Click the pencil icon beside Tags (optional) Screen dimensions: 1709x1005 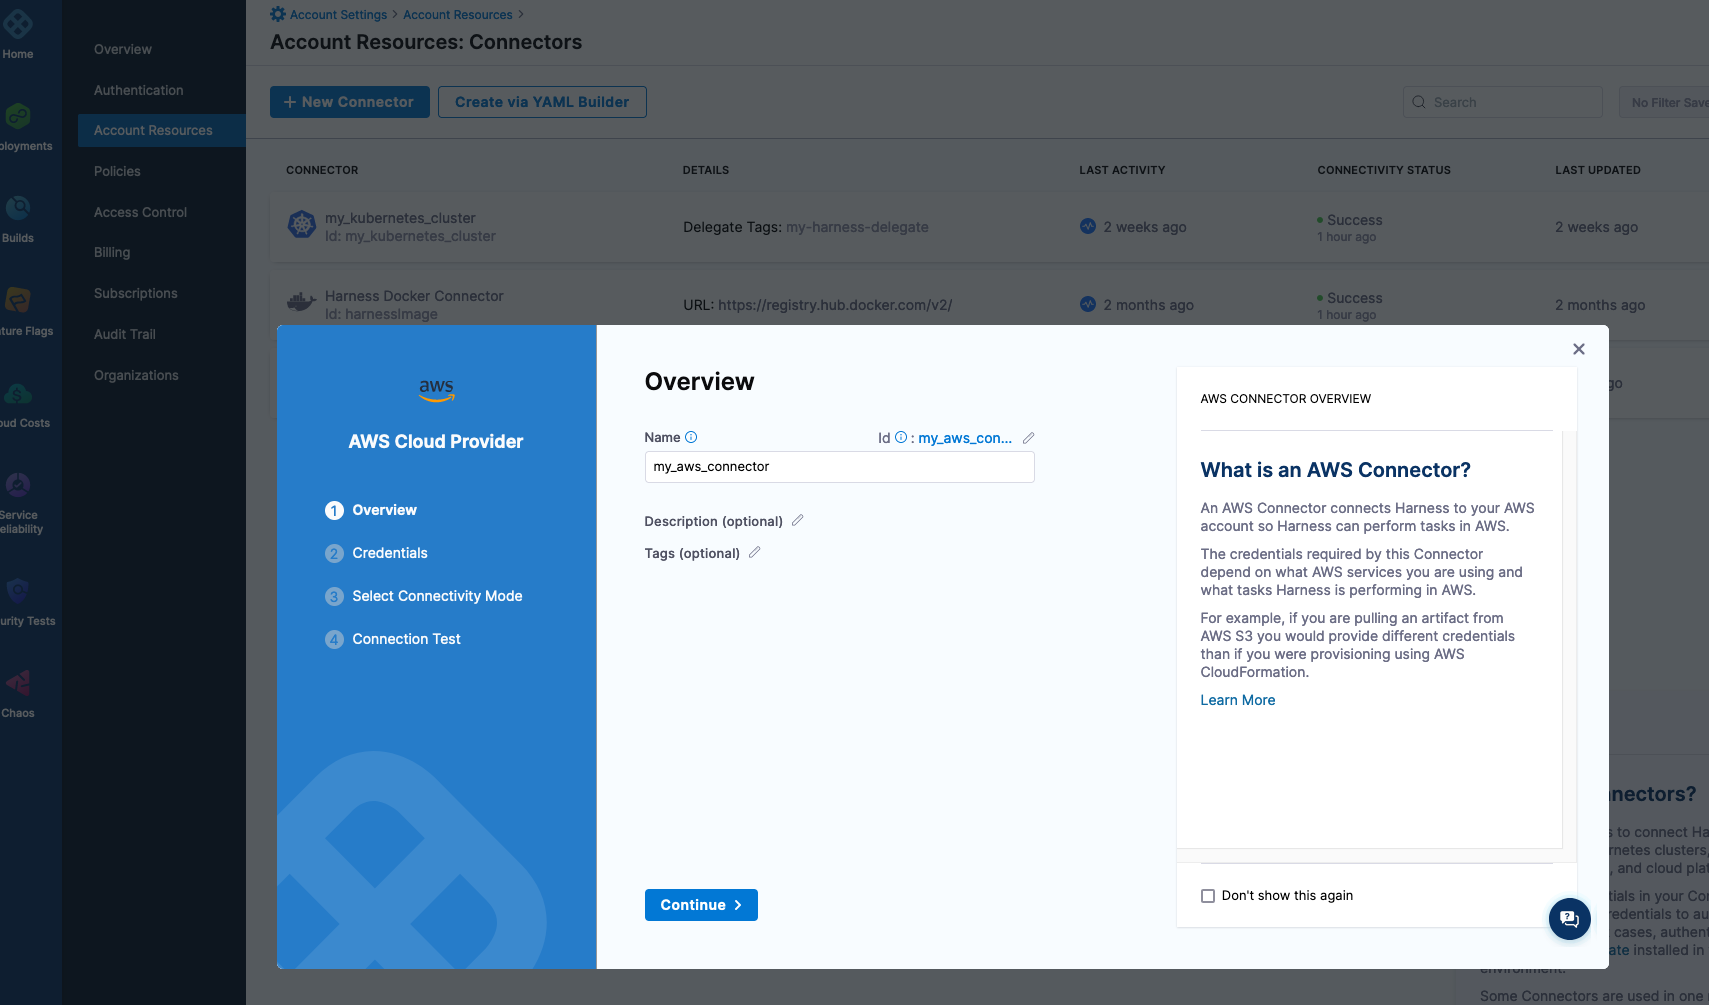click(754, 552)
